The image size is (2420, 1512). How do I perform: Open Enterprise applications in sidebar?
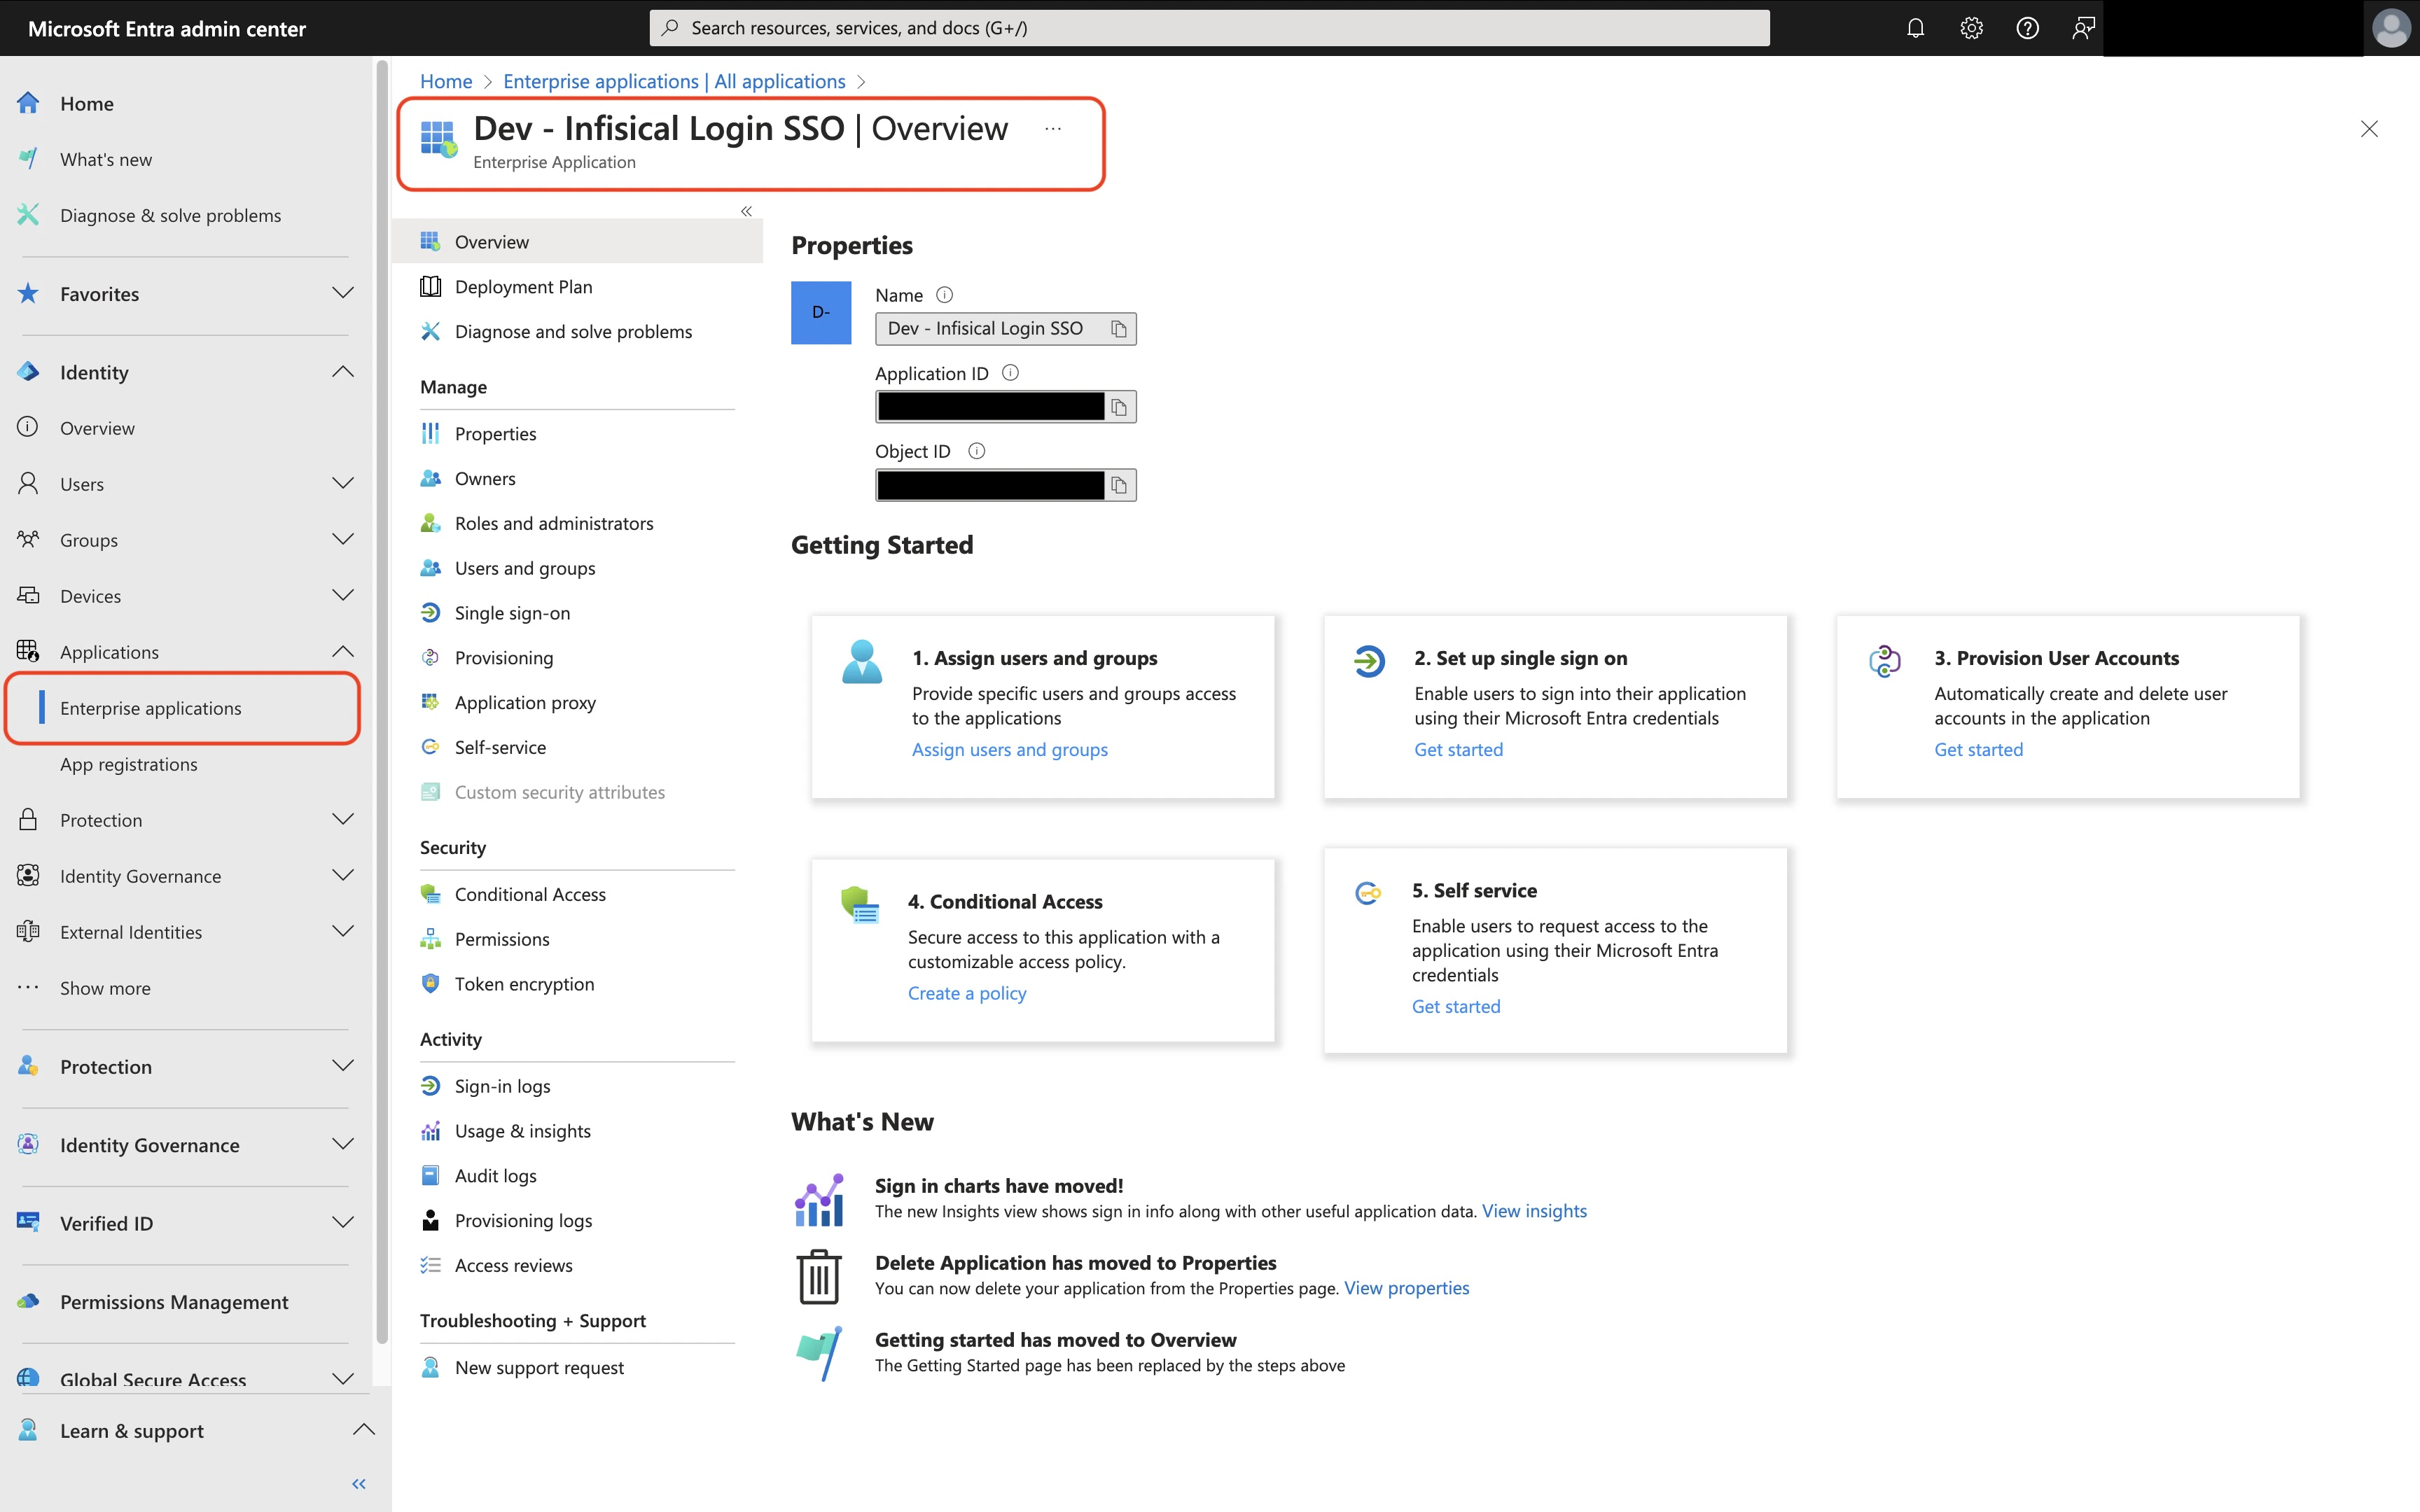[x=182, y=708]
